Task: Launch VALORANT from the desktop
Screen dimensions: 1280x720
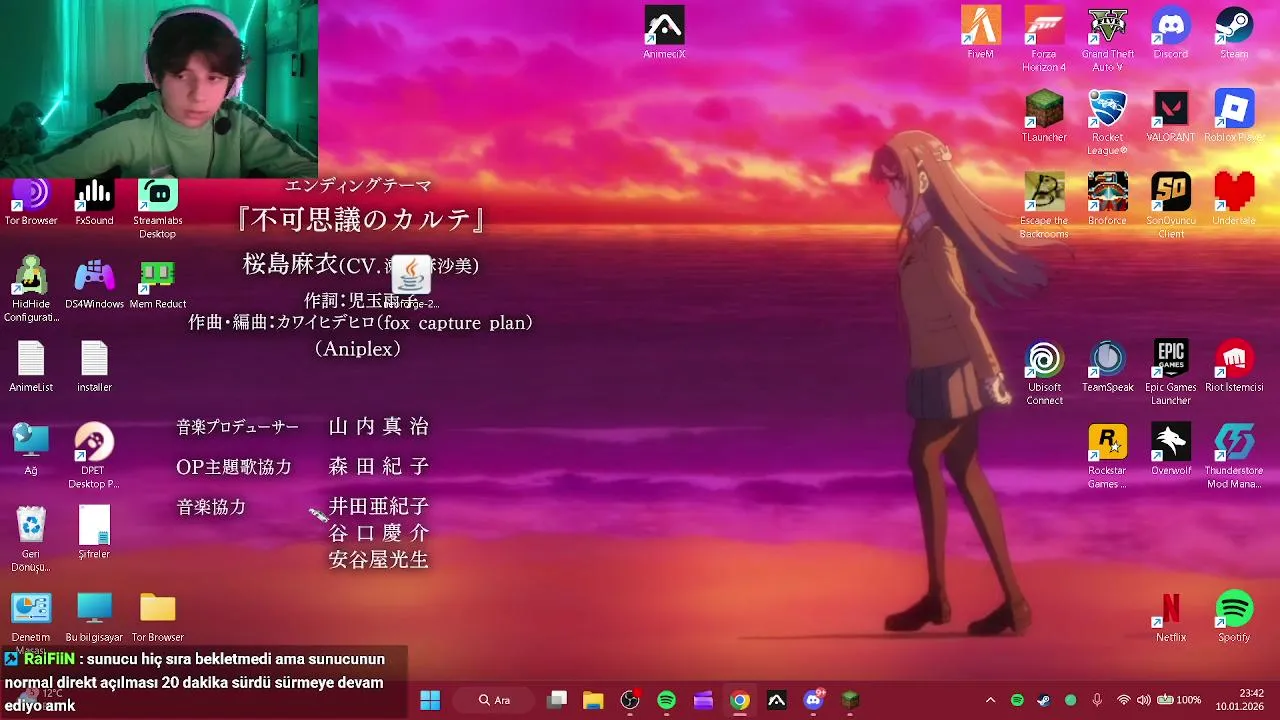Action: 1171,115
